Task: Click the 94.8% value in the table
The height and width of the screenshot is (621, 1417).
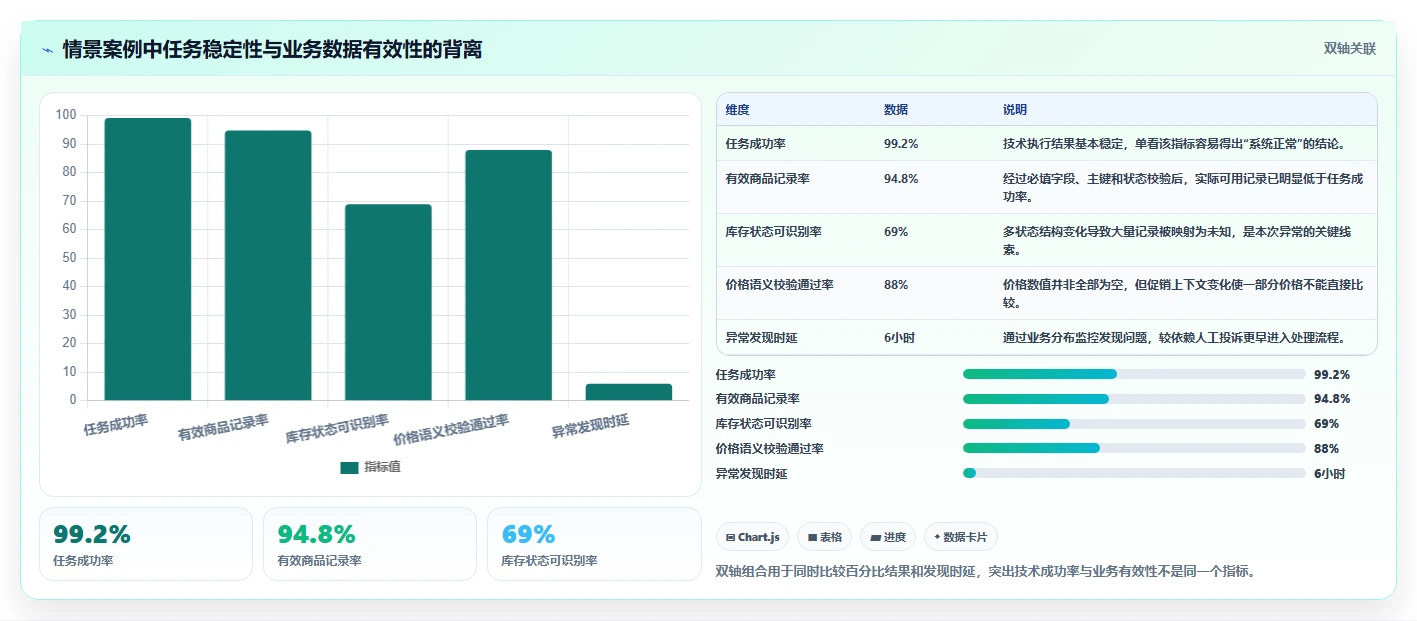Action: (x=901, y=179)
